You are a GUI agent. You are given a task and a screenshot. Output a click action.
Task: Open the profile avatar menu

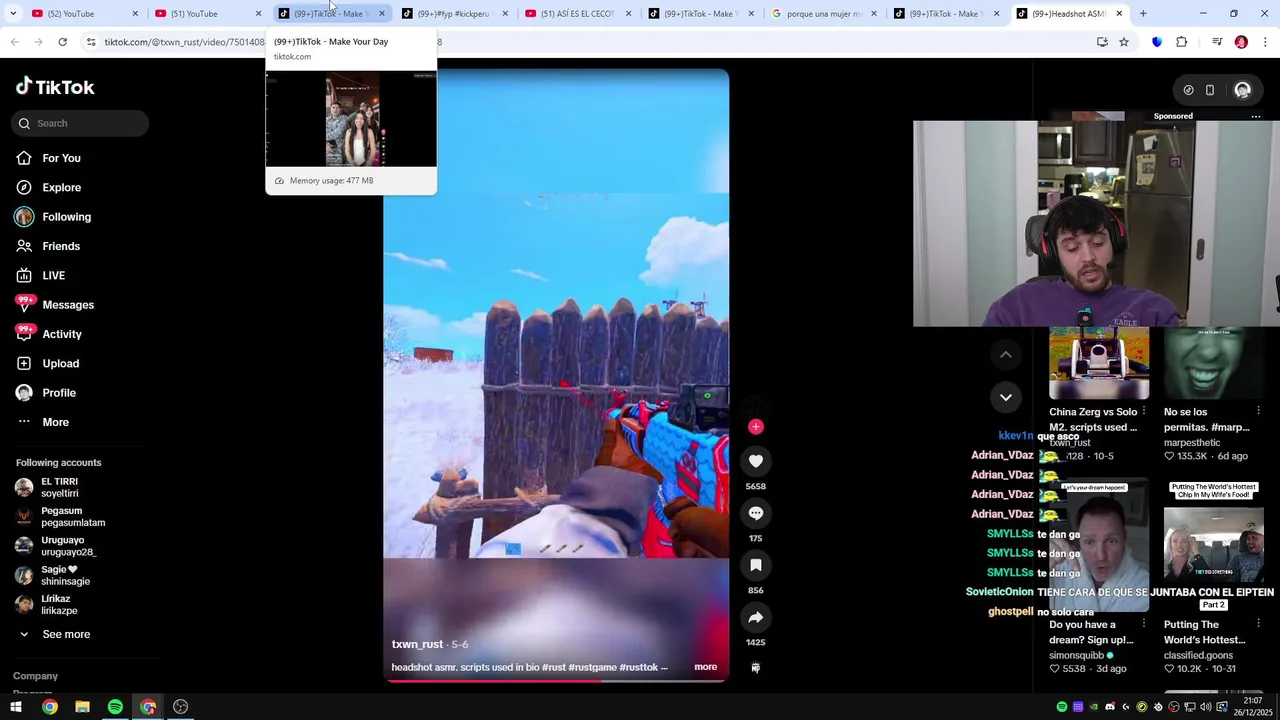1242,90
